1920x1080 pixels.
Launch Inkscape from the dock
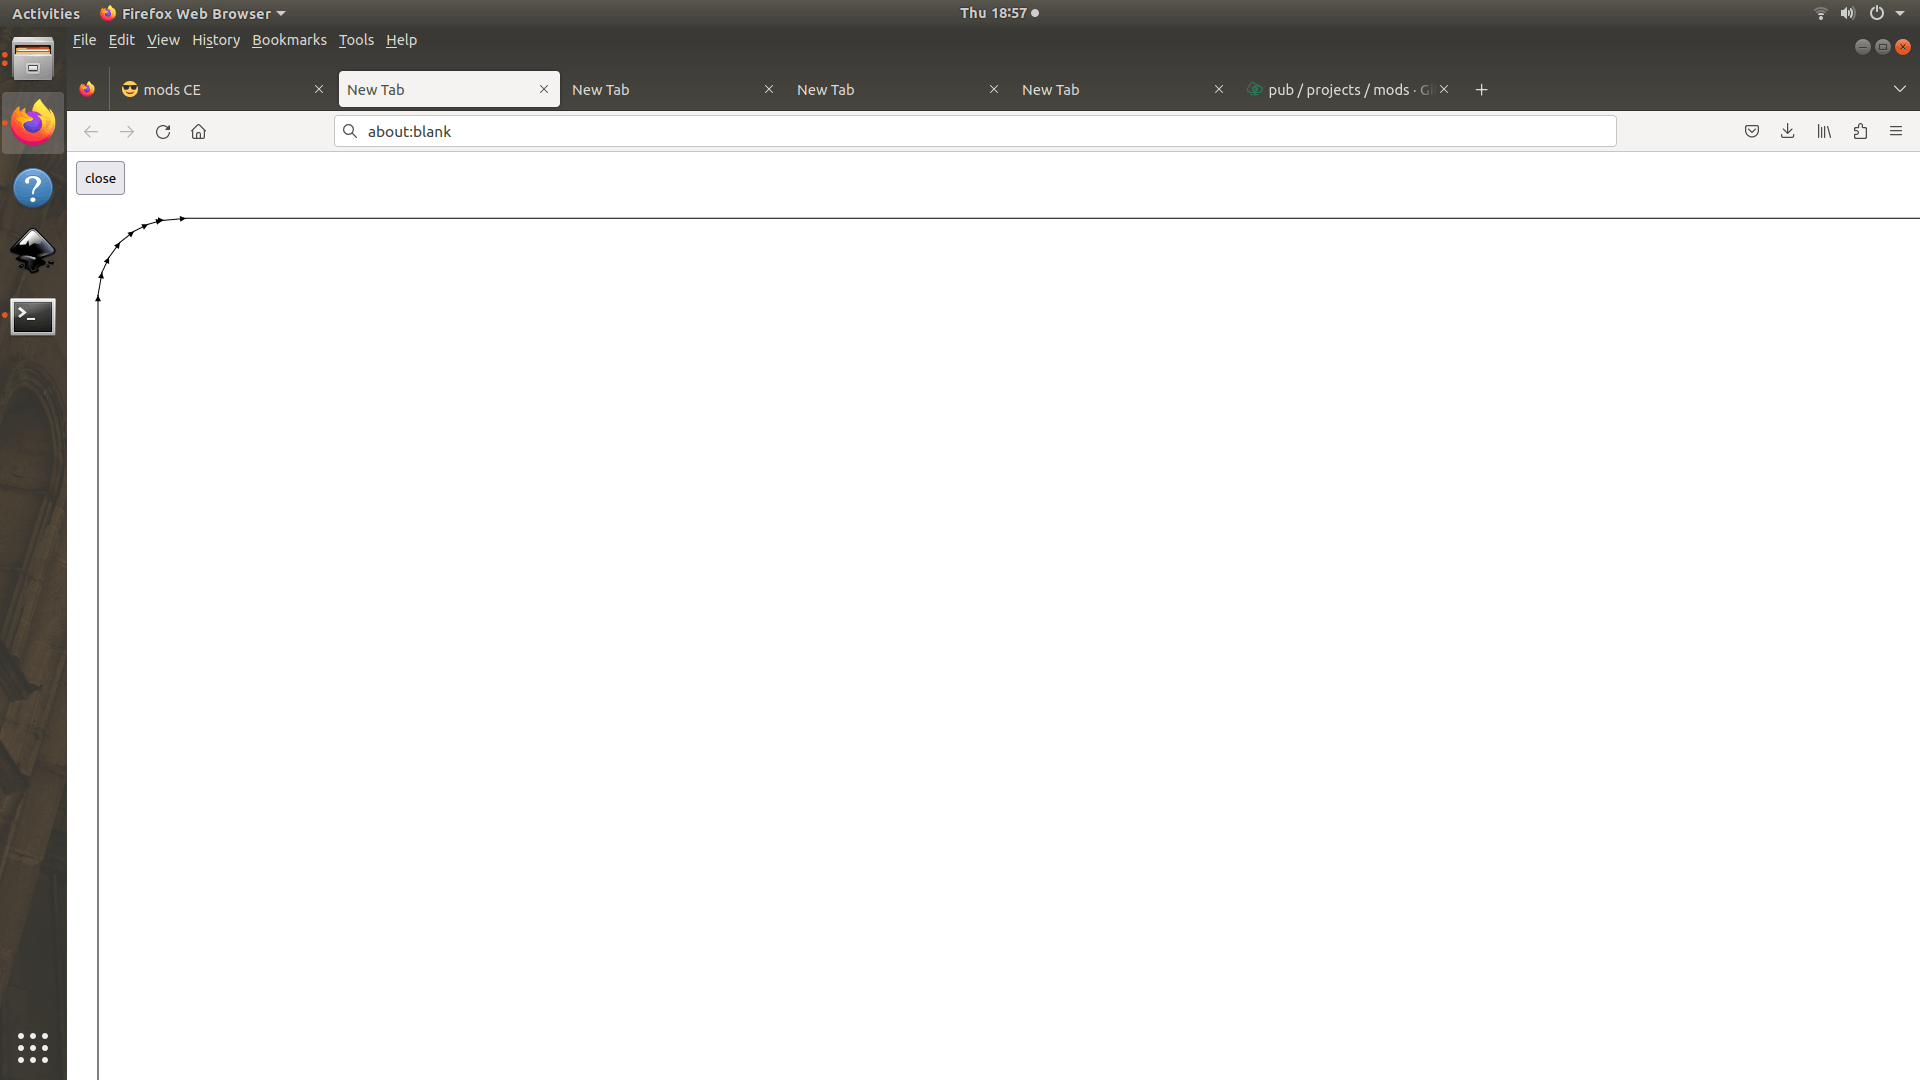pyautogui.click(x=33, y=251)
